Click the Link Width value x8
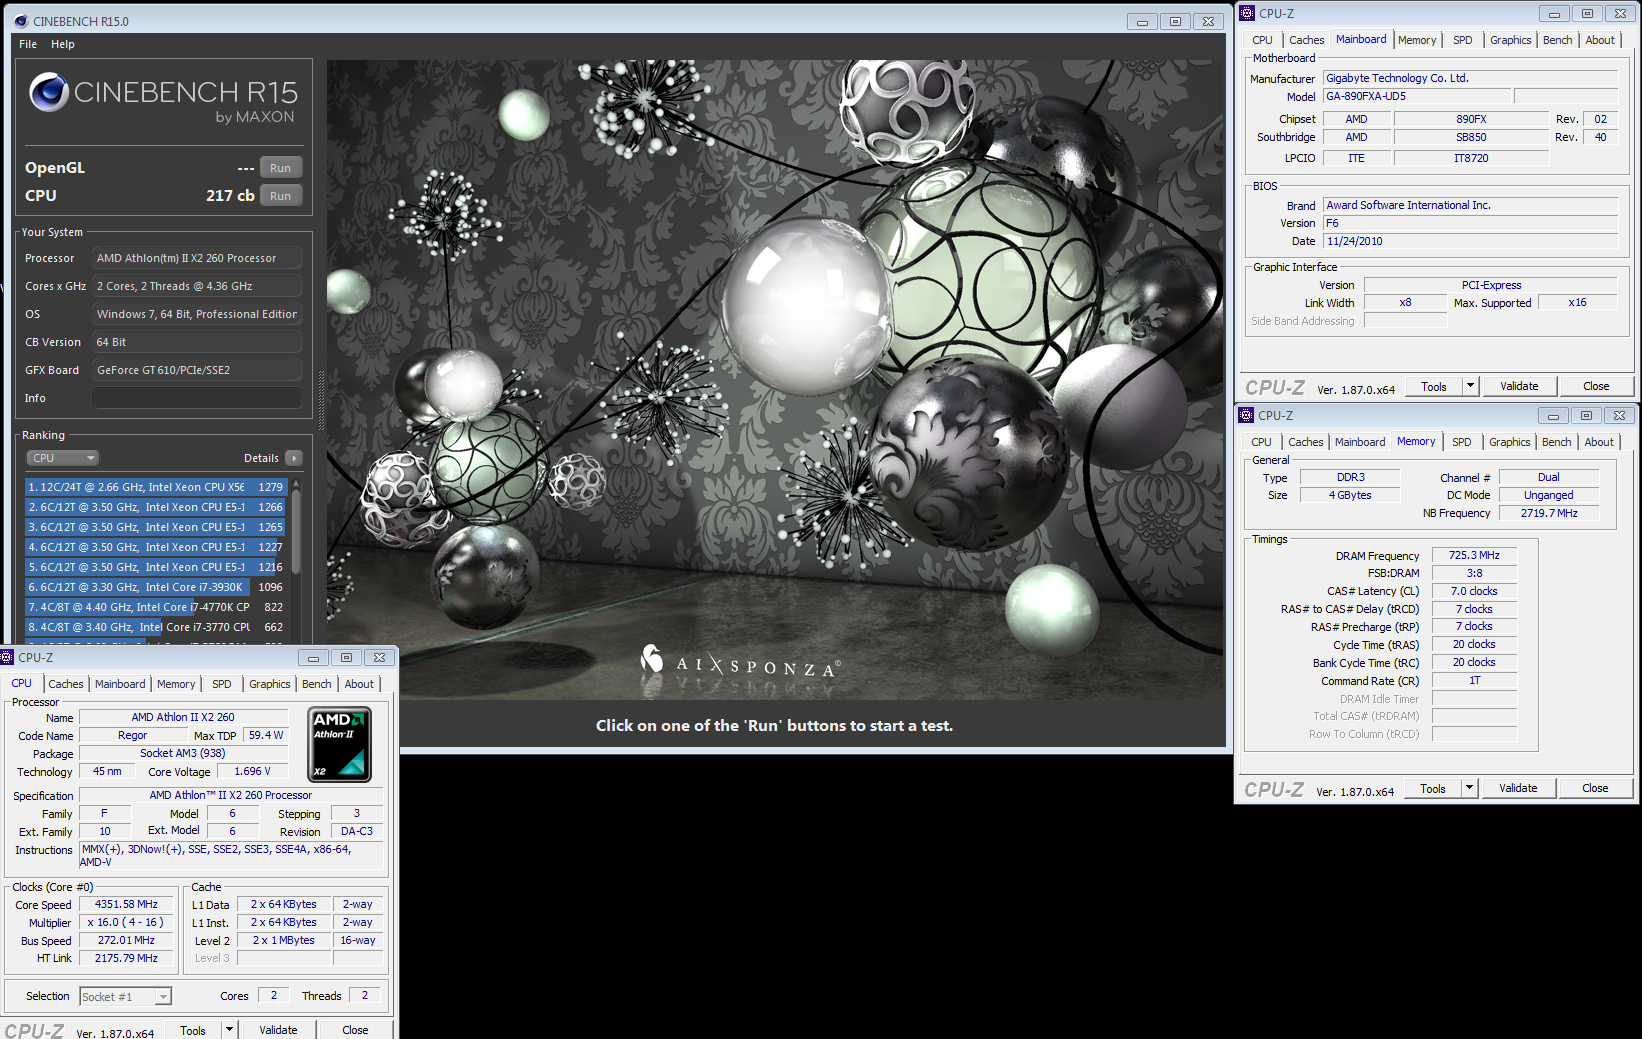This screenshot has height=1039, width=1642. pos(1405,302)
